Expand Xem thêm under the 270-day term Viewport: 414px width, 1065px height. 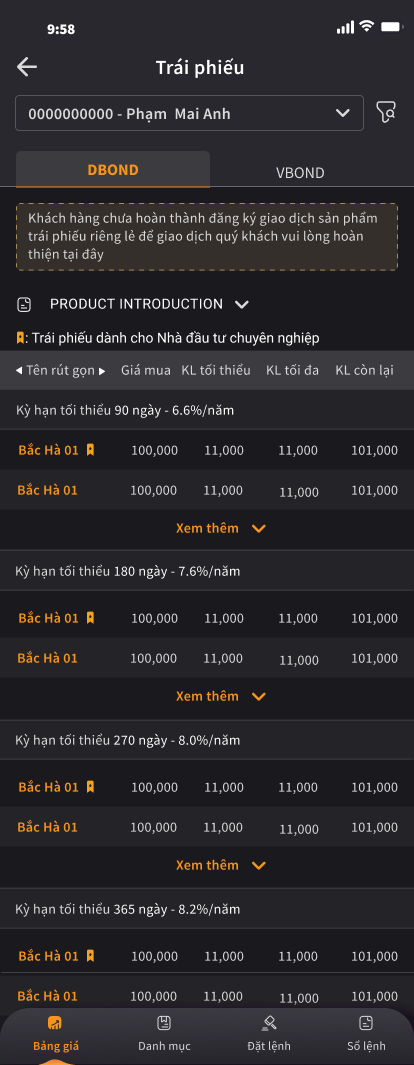(221, 865)
